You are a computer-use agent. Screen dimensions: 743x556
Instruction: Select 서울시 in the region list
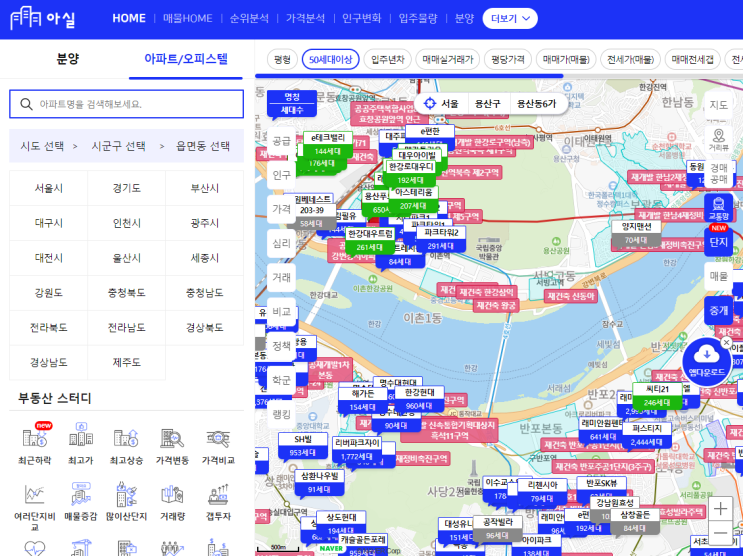coord(48,188)
